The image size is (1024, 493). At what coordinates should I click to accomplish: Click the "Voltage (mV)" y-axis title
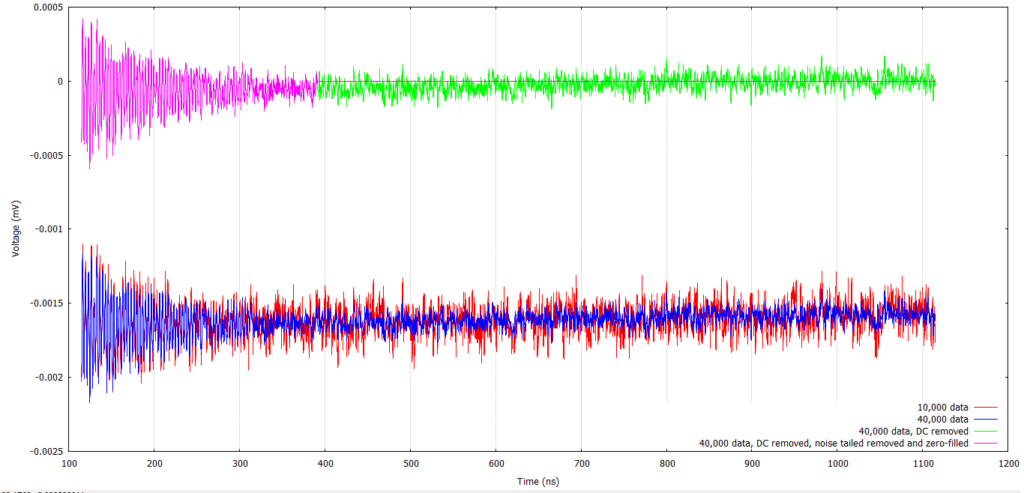tap(16, 229)
